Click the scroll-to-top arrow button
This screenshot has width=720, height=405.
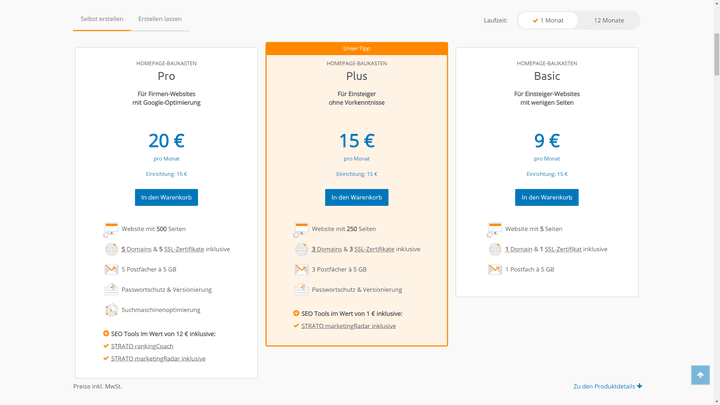700,375
